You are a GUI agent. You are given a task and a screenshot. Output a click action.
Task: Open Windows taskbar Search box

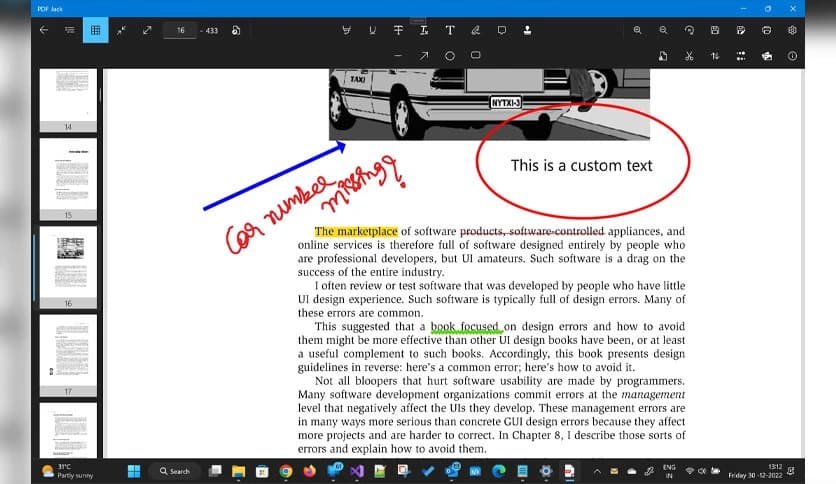174,470
